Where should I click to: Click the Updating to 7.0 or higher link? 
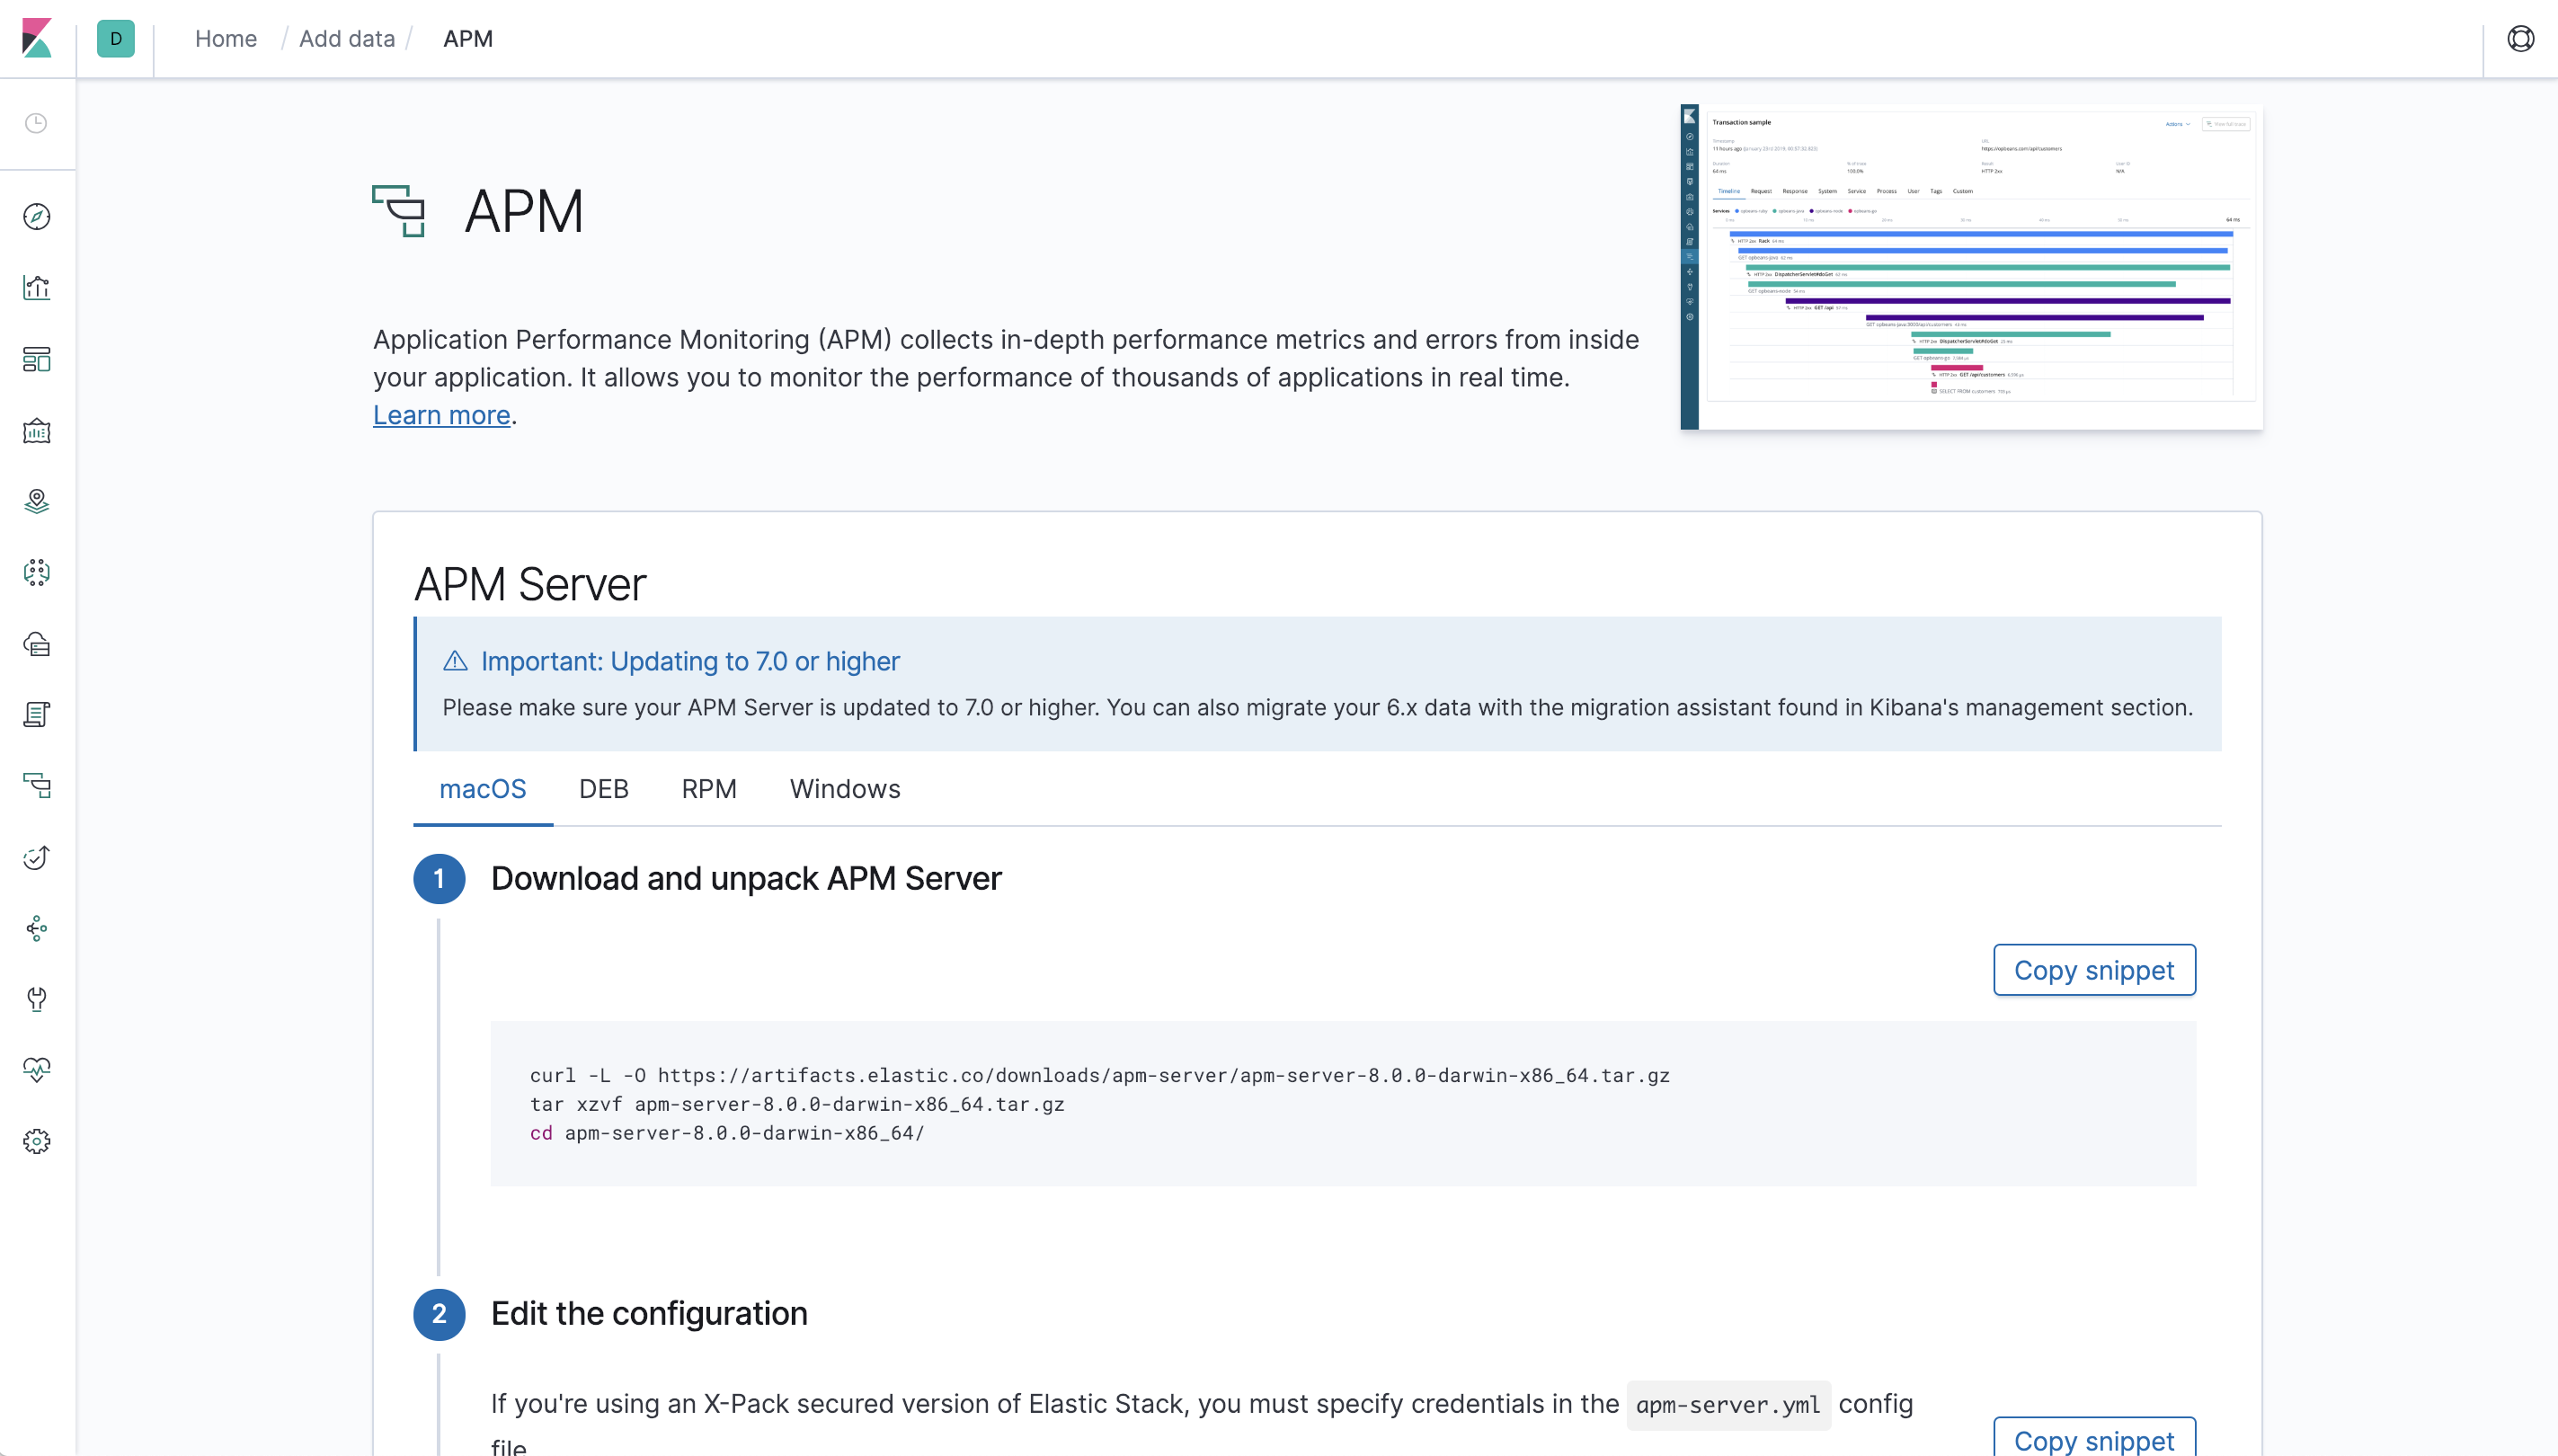(x=689, y=661)
